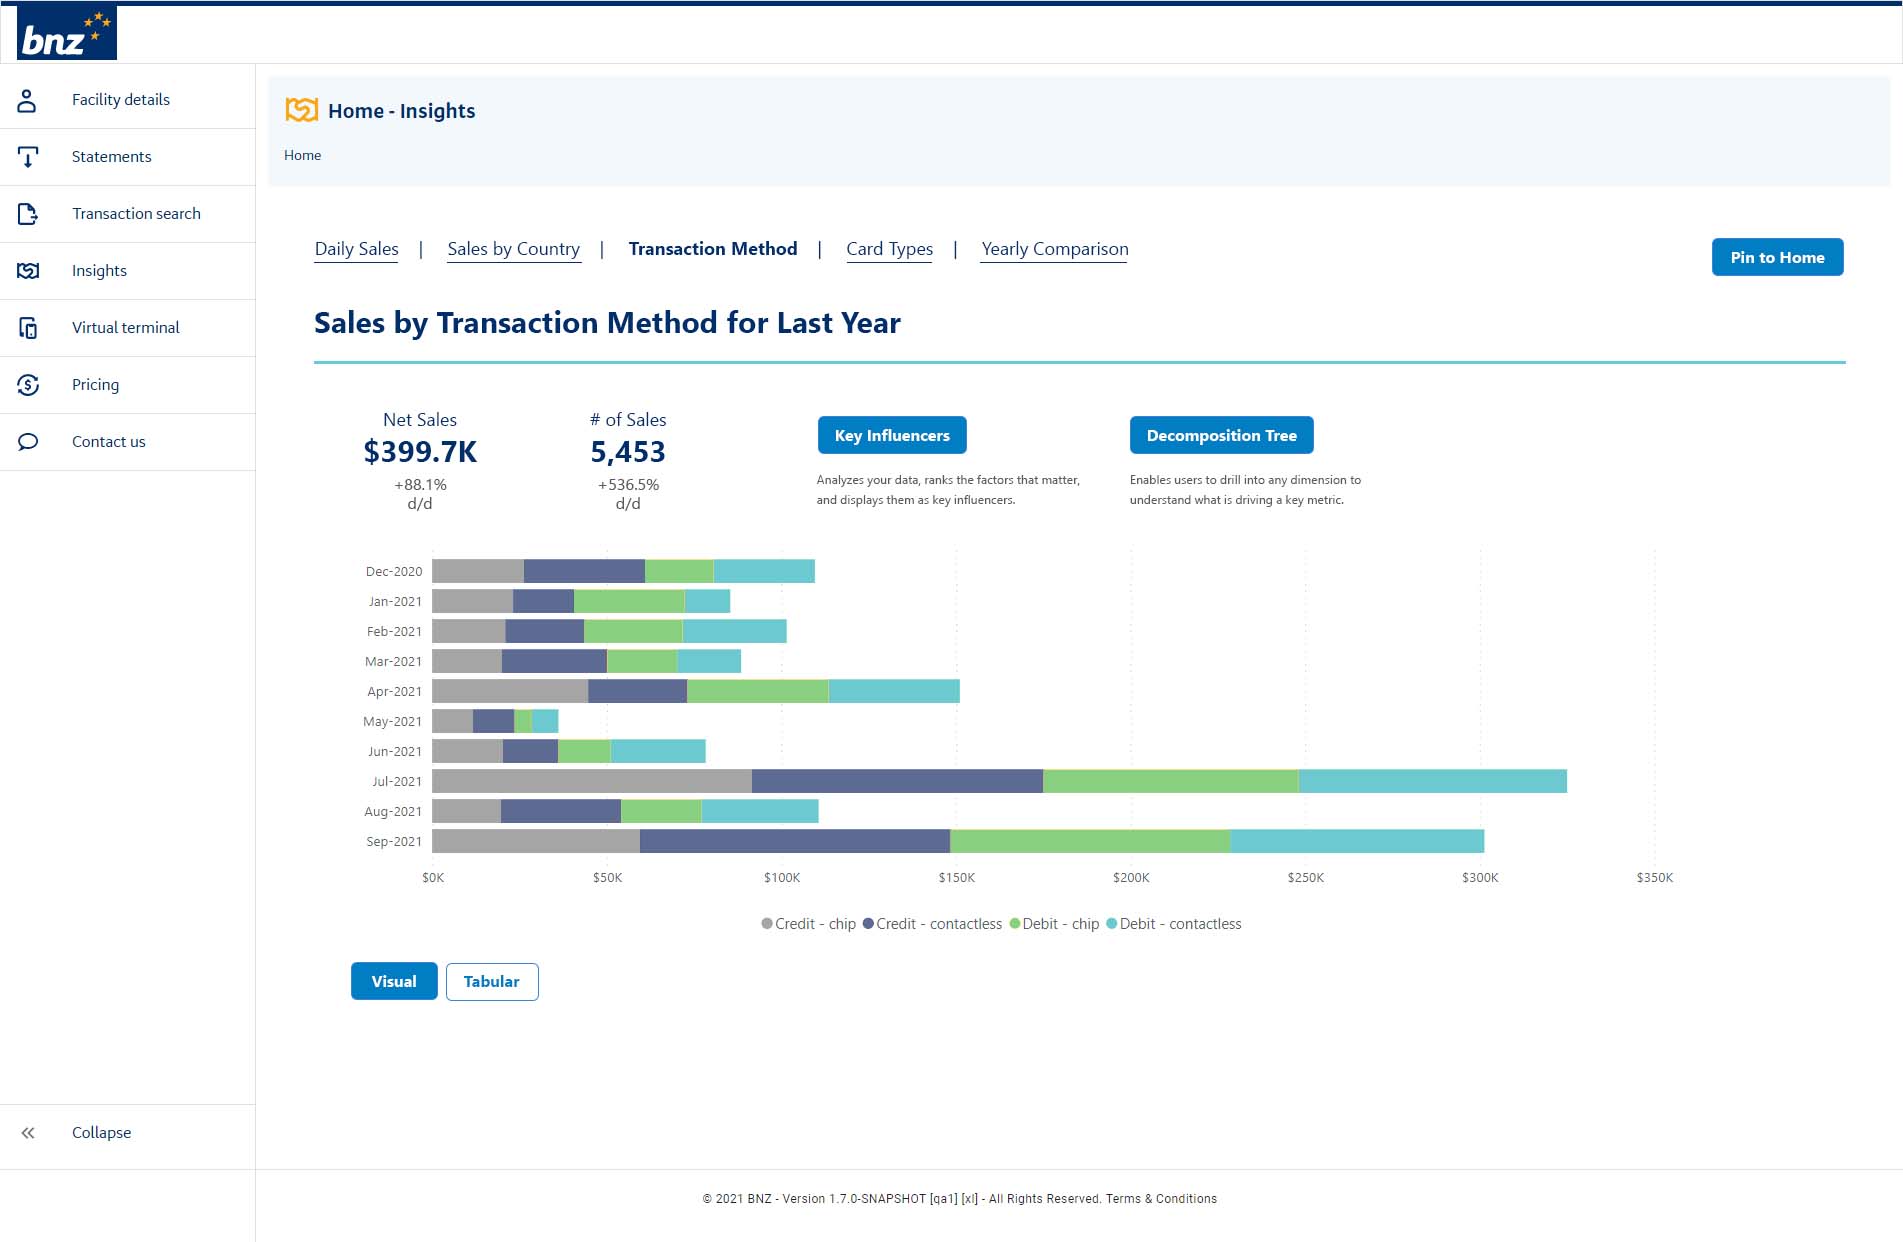1903x1242 pixels.
Task: Launch the Decomposition Tree
Action: [1221, 435]
